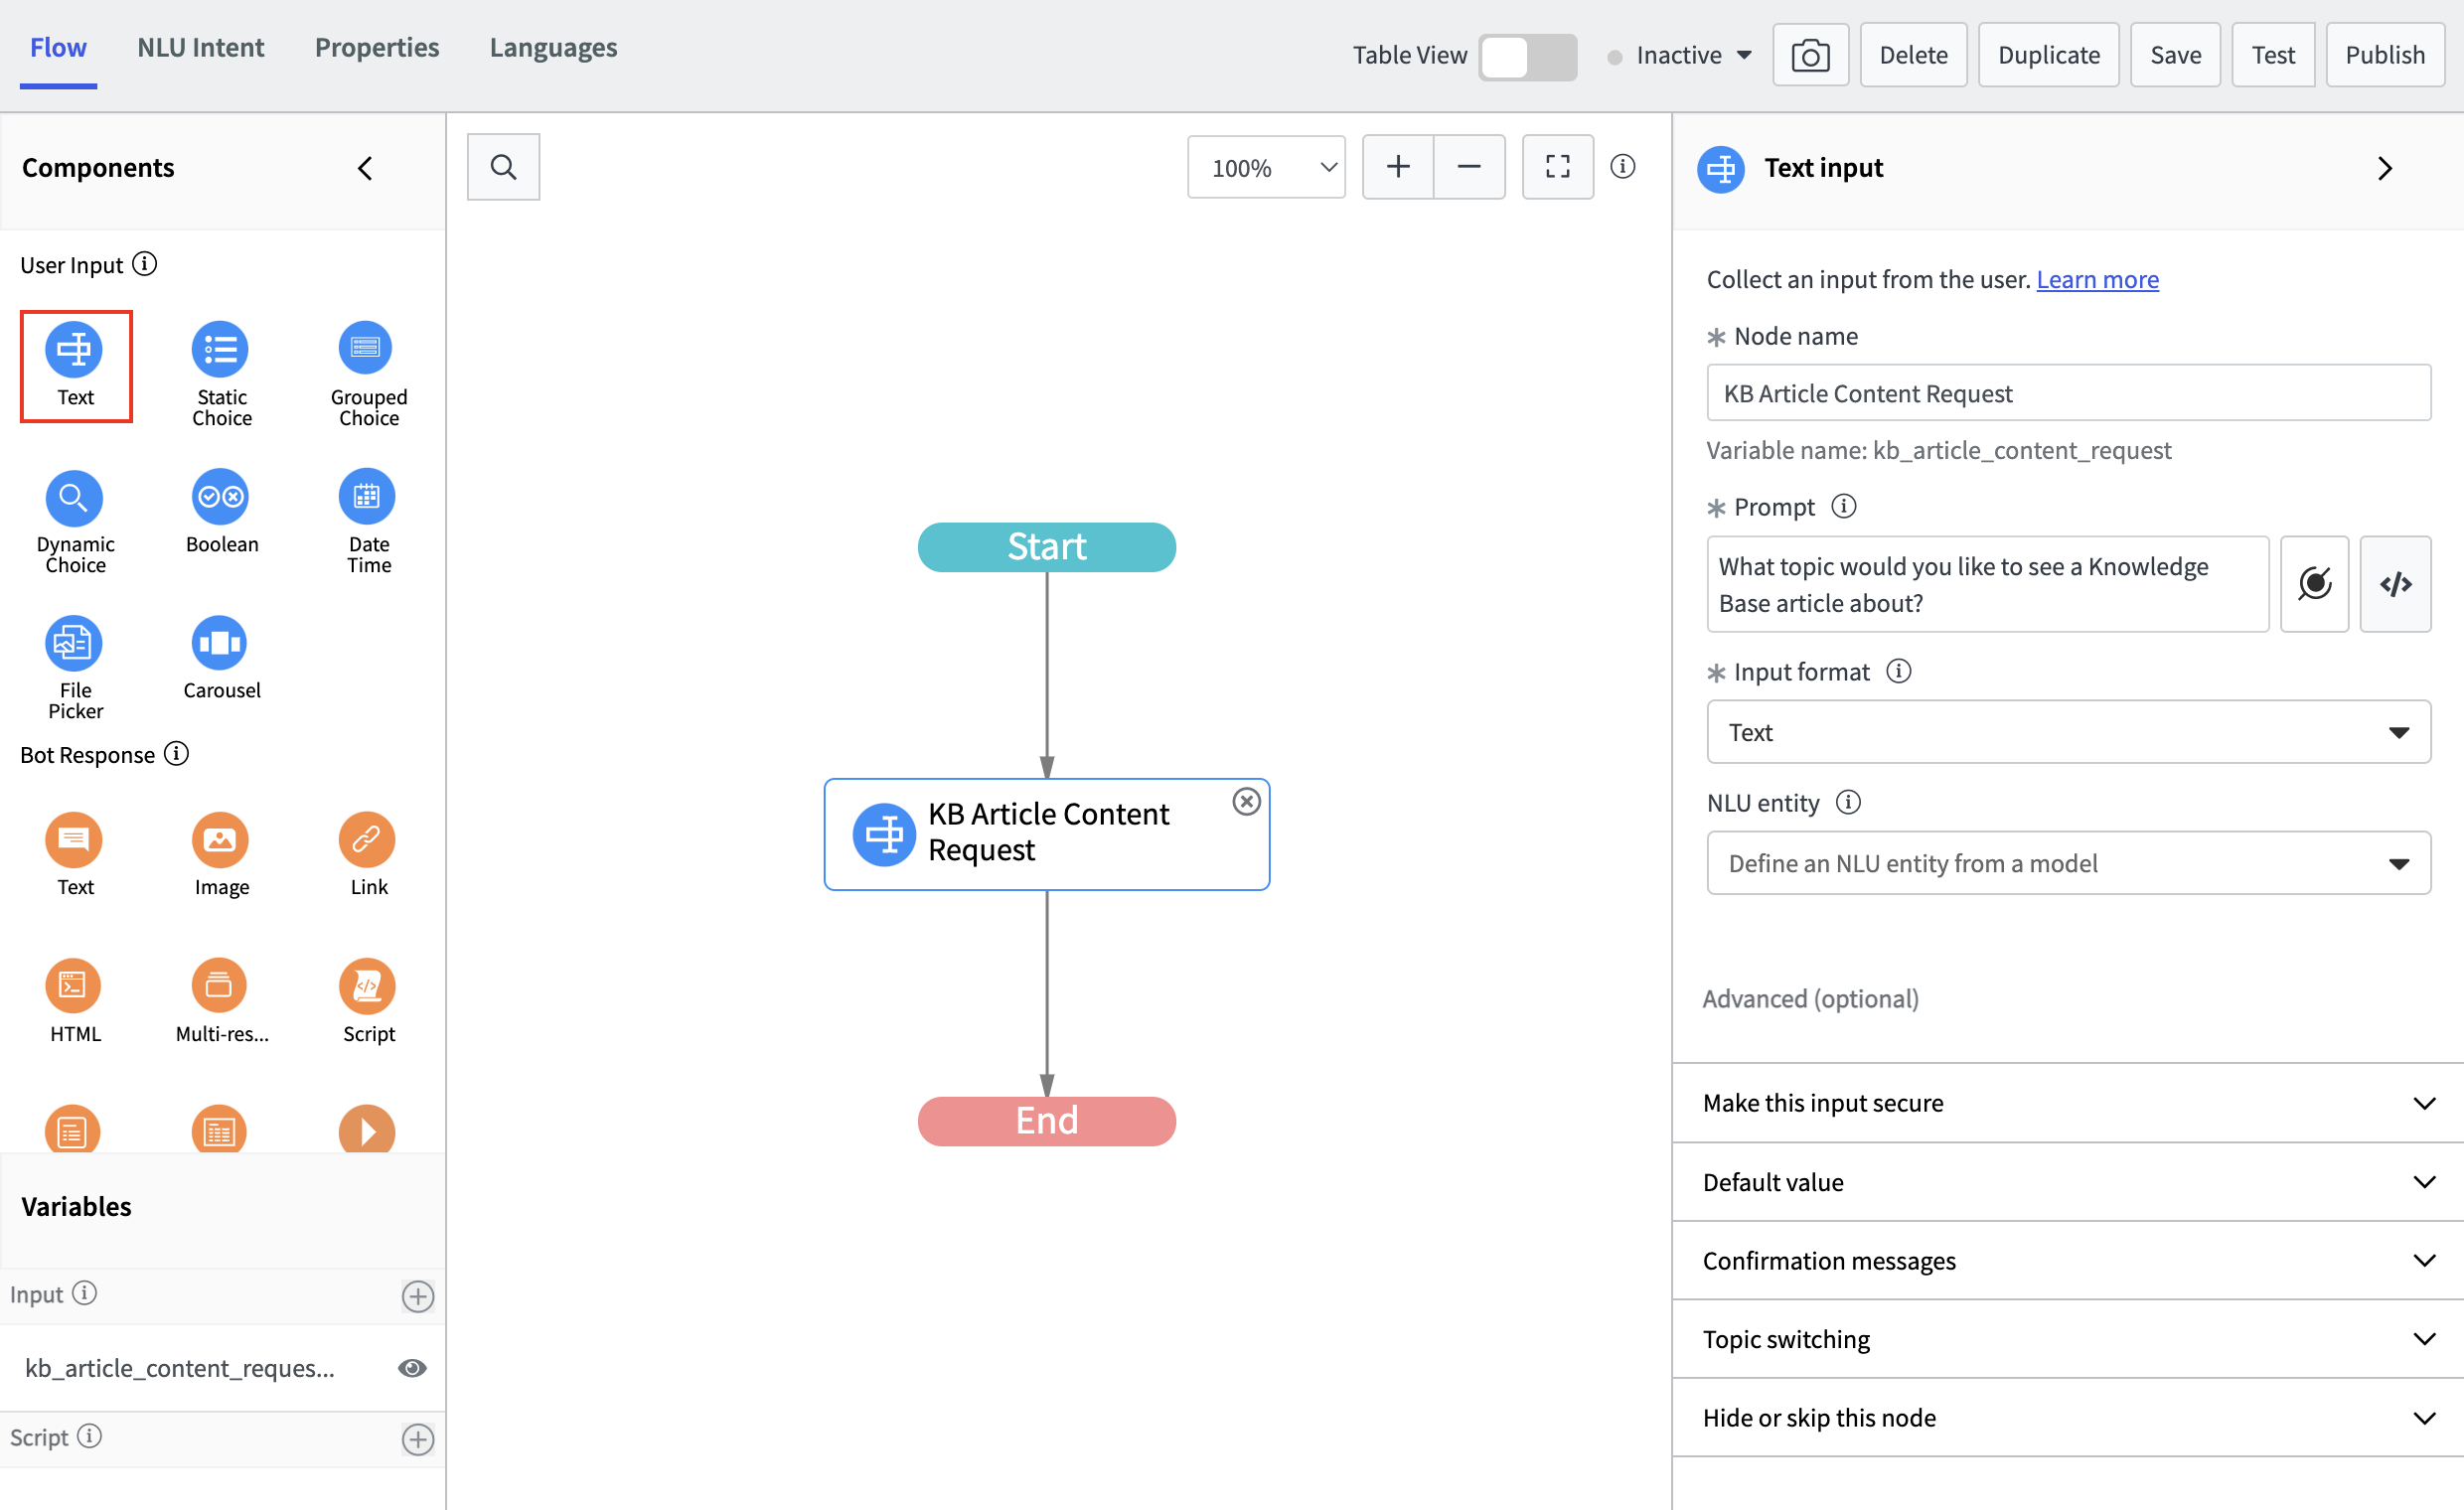This screenshot has height=1510, width=2464.
Task: Add a Multi-response component
Action: (221, 1001)
